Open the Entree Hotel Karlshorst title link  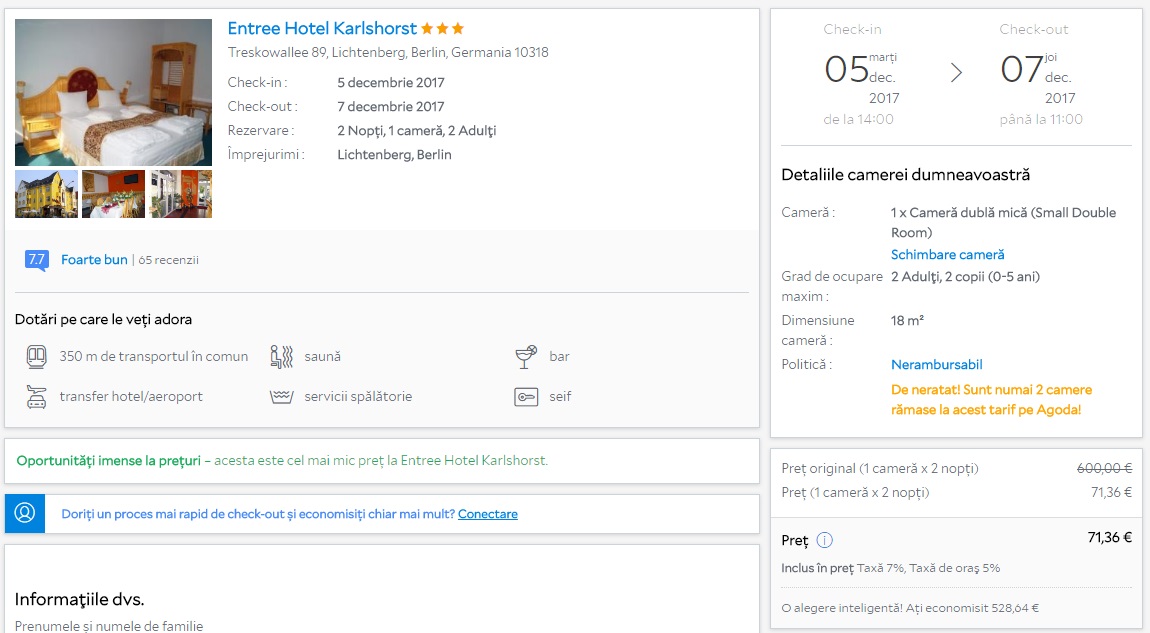point(322,28)
